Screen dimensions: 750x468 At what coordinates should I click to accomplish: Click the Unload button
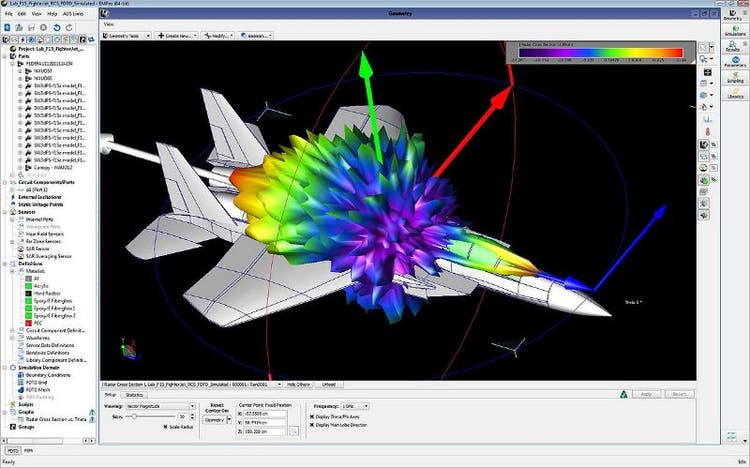pyautogui.click(x=329, y=383)
